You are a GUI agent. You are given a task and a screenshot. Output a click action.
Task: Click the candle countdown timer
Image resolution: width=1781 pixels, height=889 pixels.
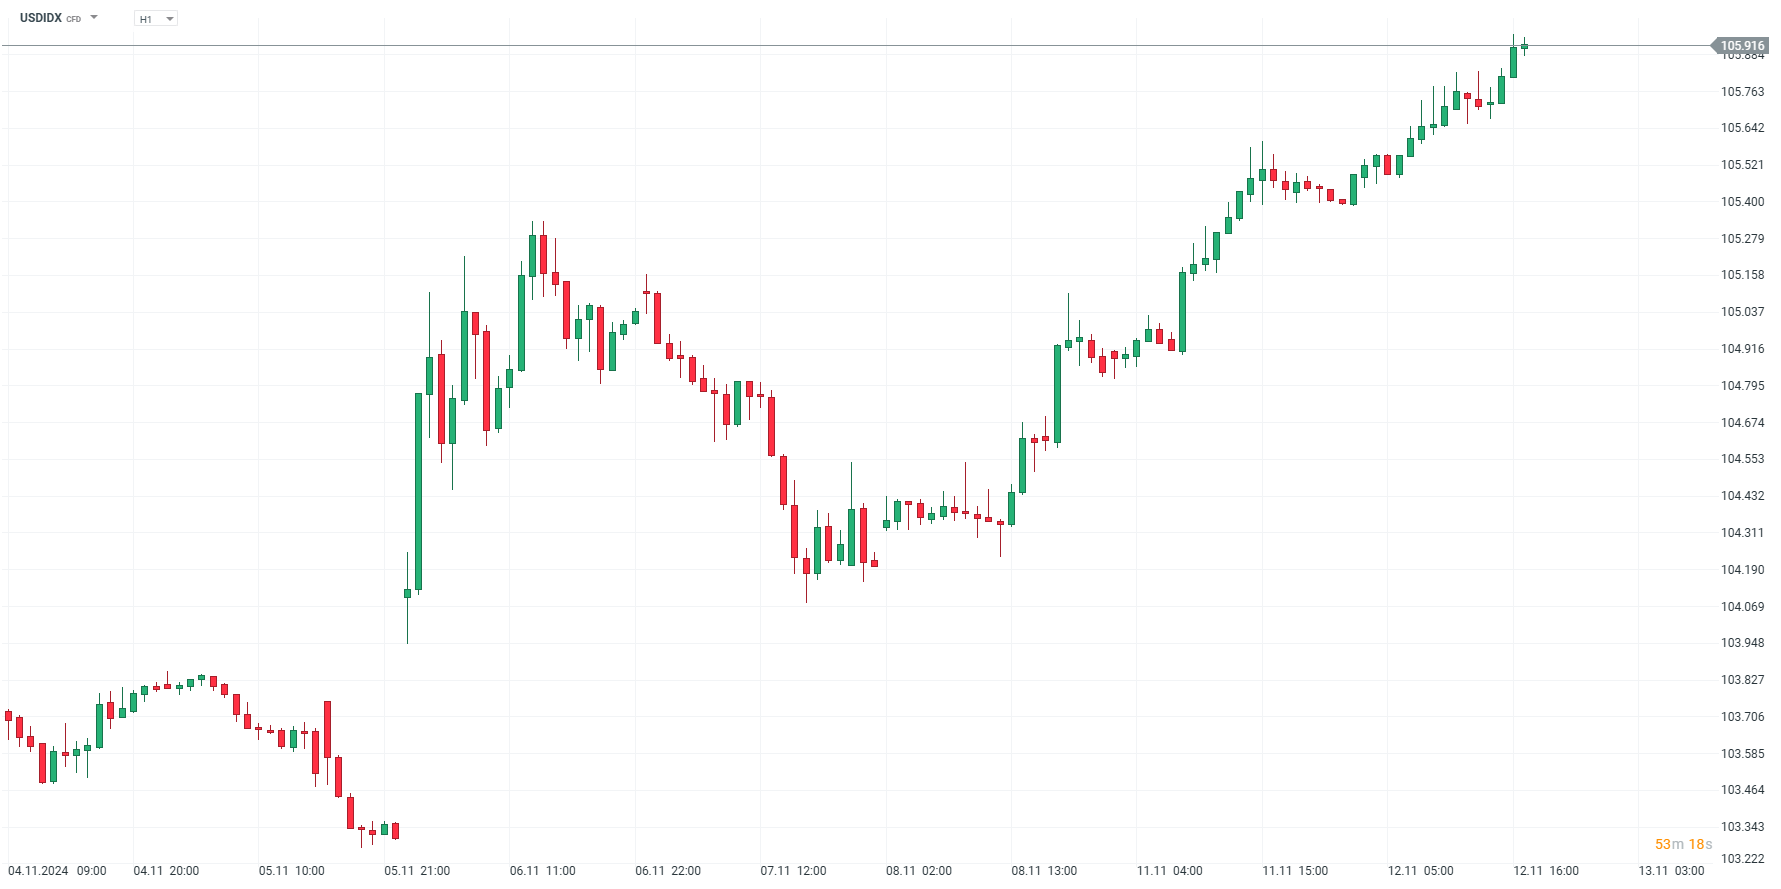1683,844
